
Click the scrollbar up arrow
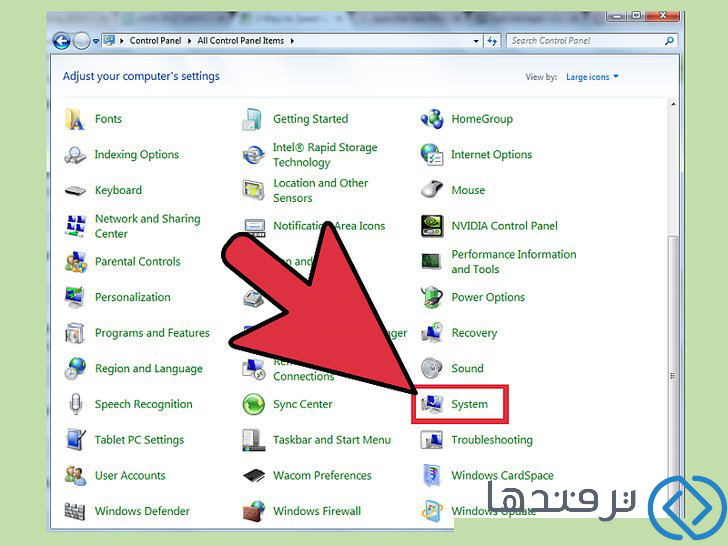tap(673, 104)
